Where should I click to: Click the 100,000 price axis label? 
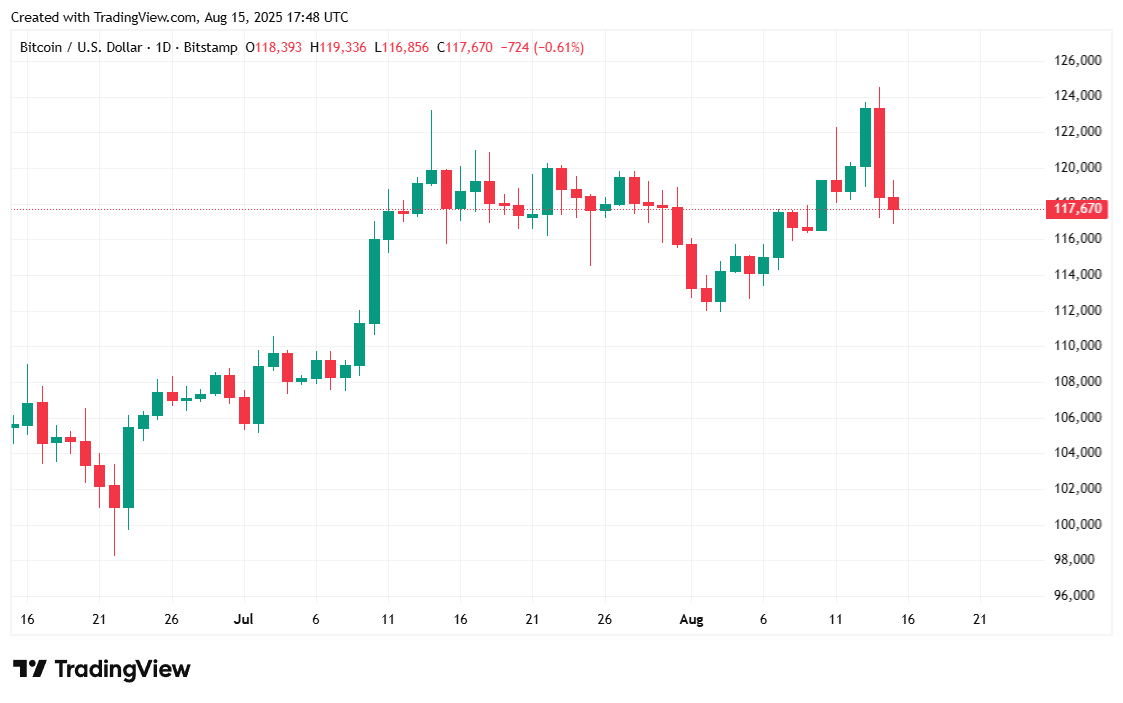1078,524
